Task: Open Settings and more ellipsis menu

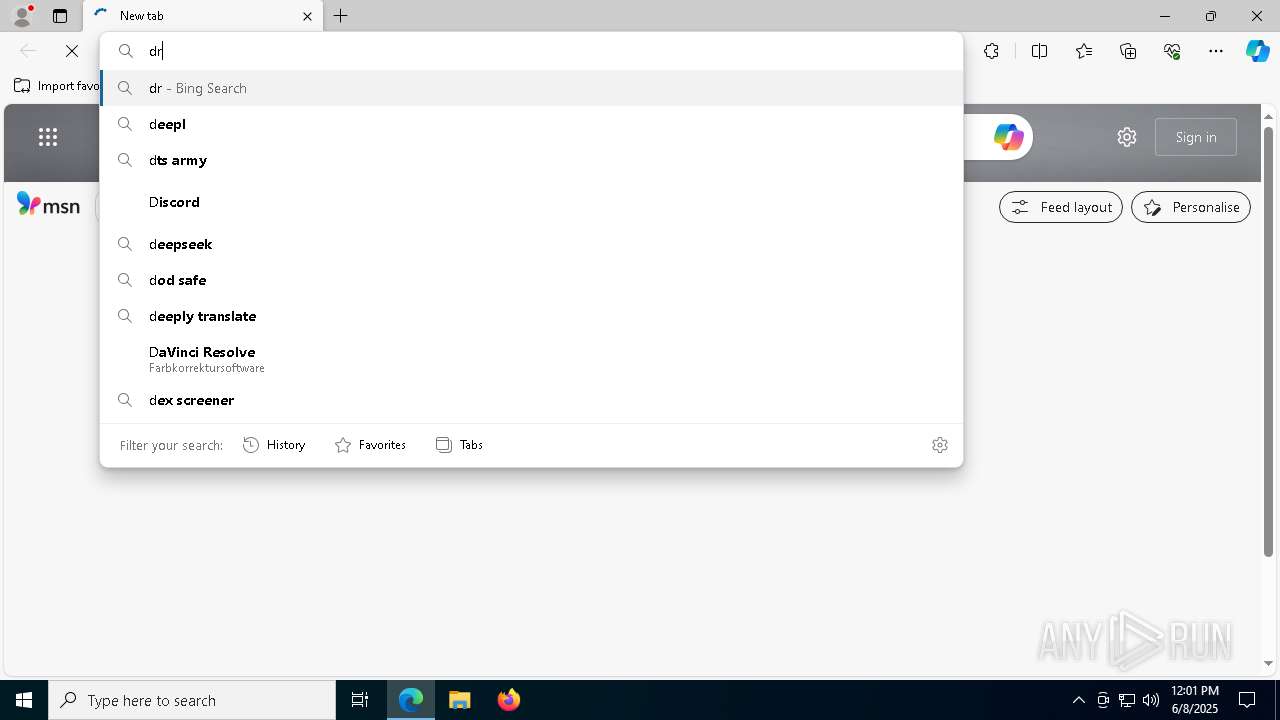Action: point(1216,51)
